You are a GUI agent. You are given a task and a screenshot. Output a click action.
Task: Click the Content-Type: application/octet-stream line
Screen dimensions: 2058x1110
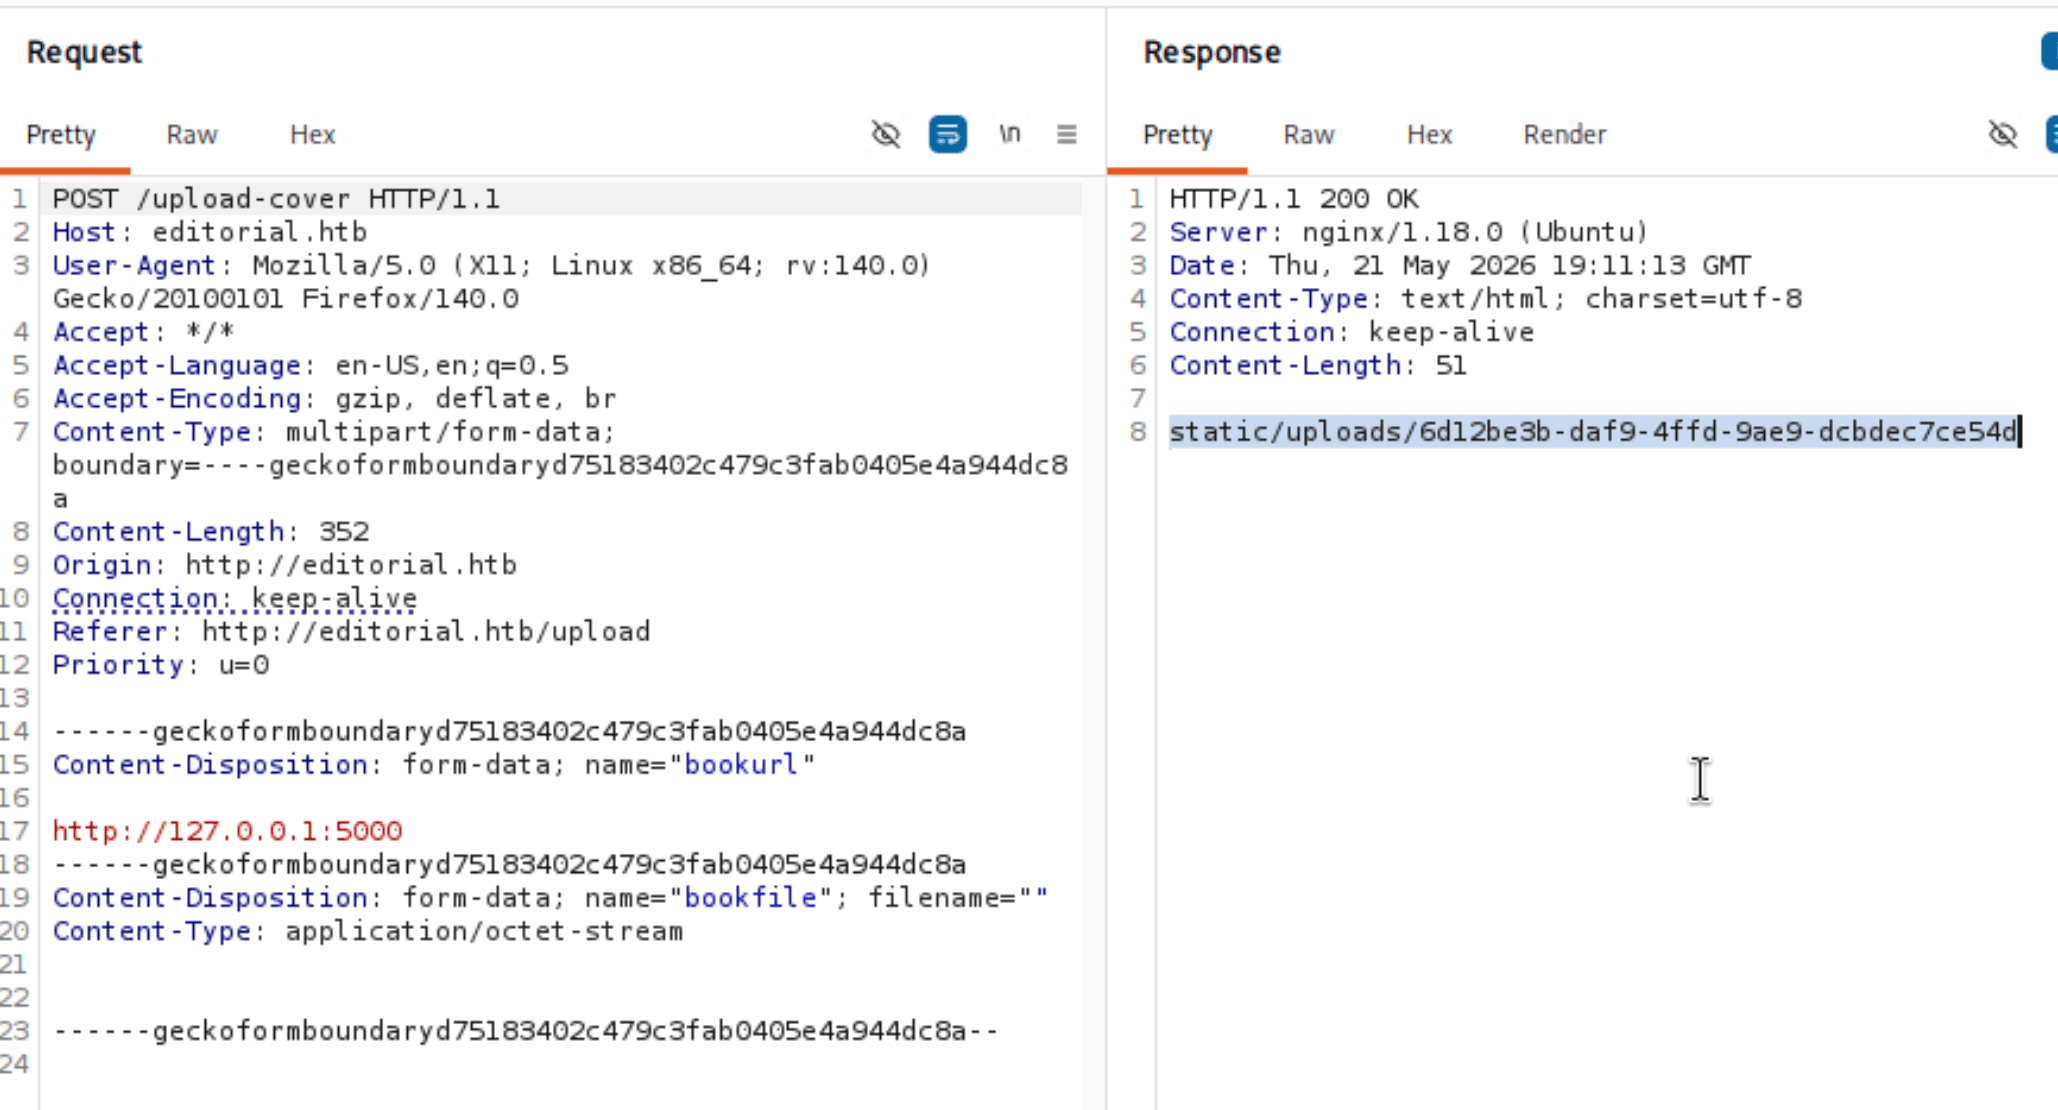(368, 931)
